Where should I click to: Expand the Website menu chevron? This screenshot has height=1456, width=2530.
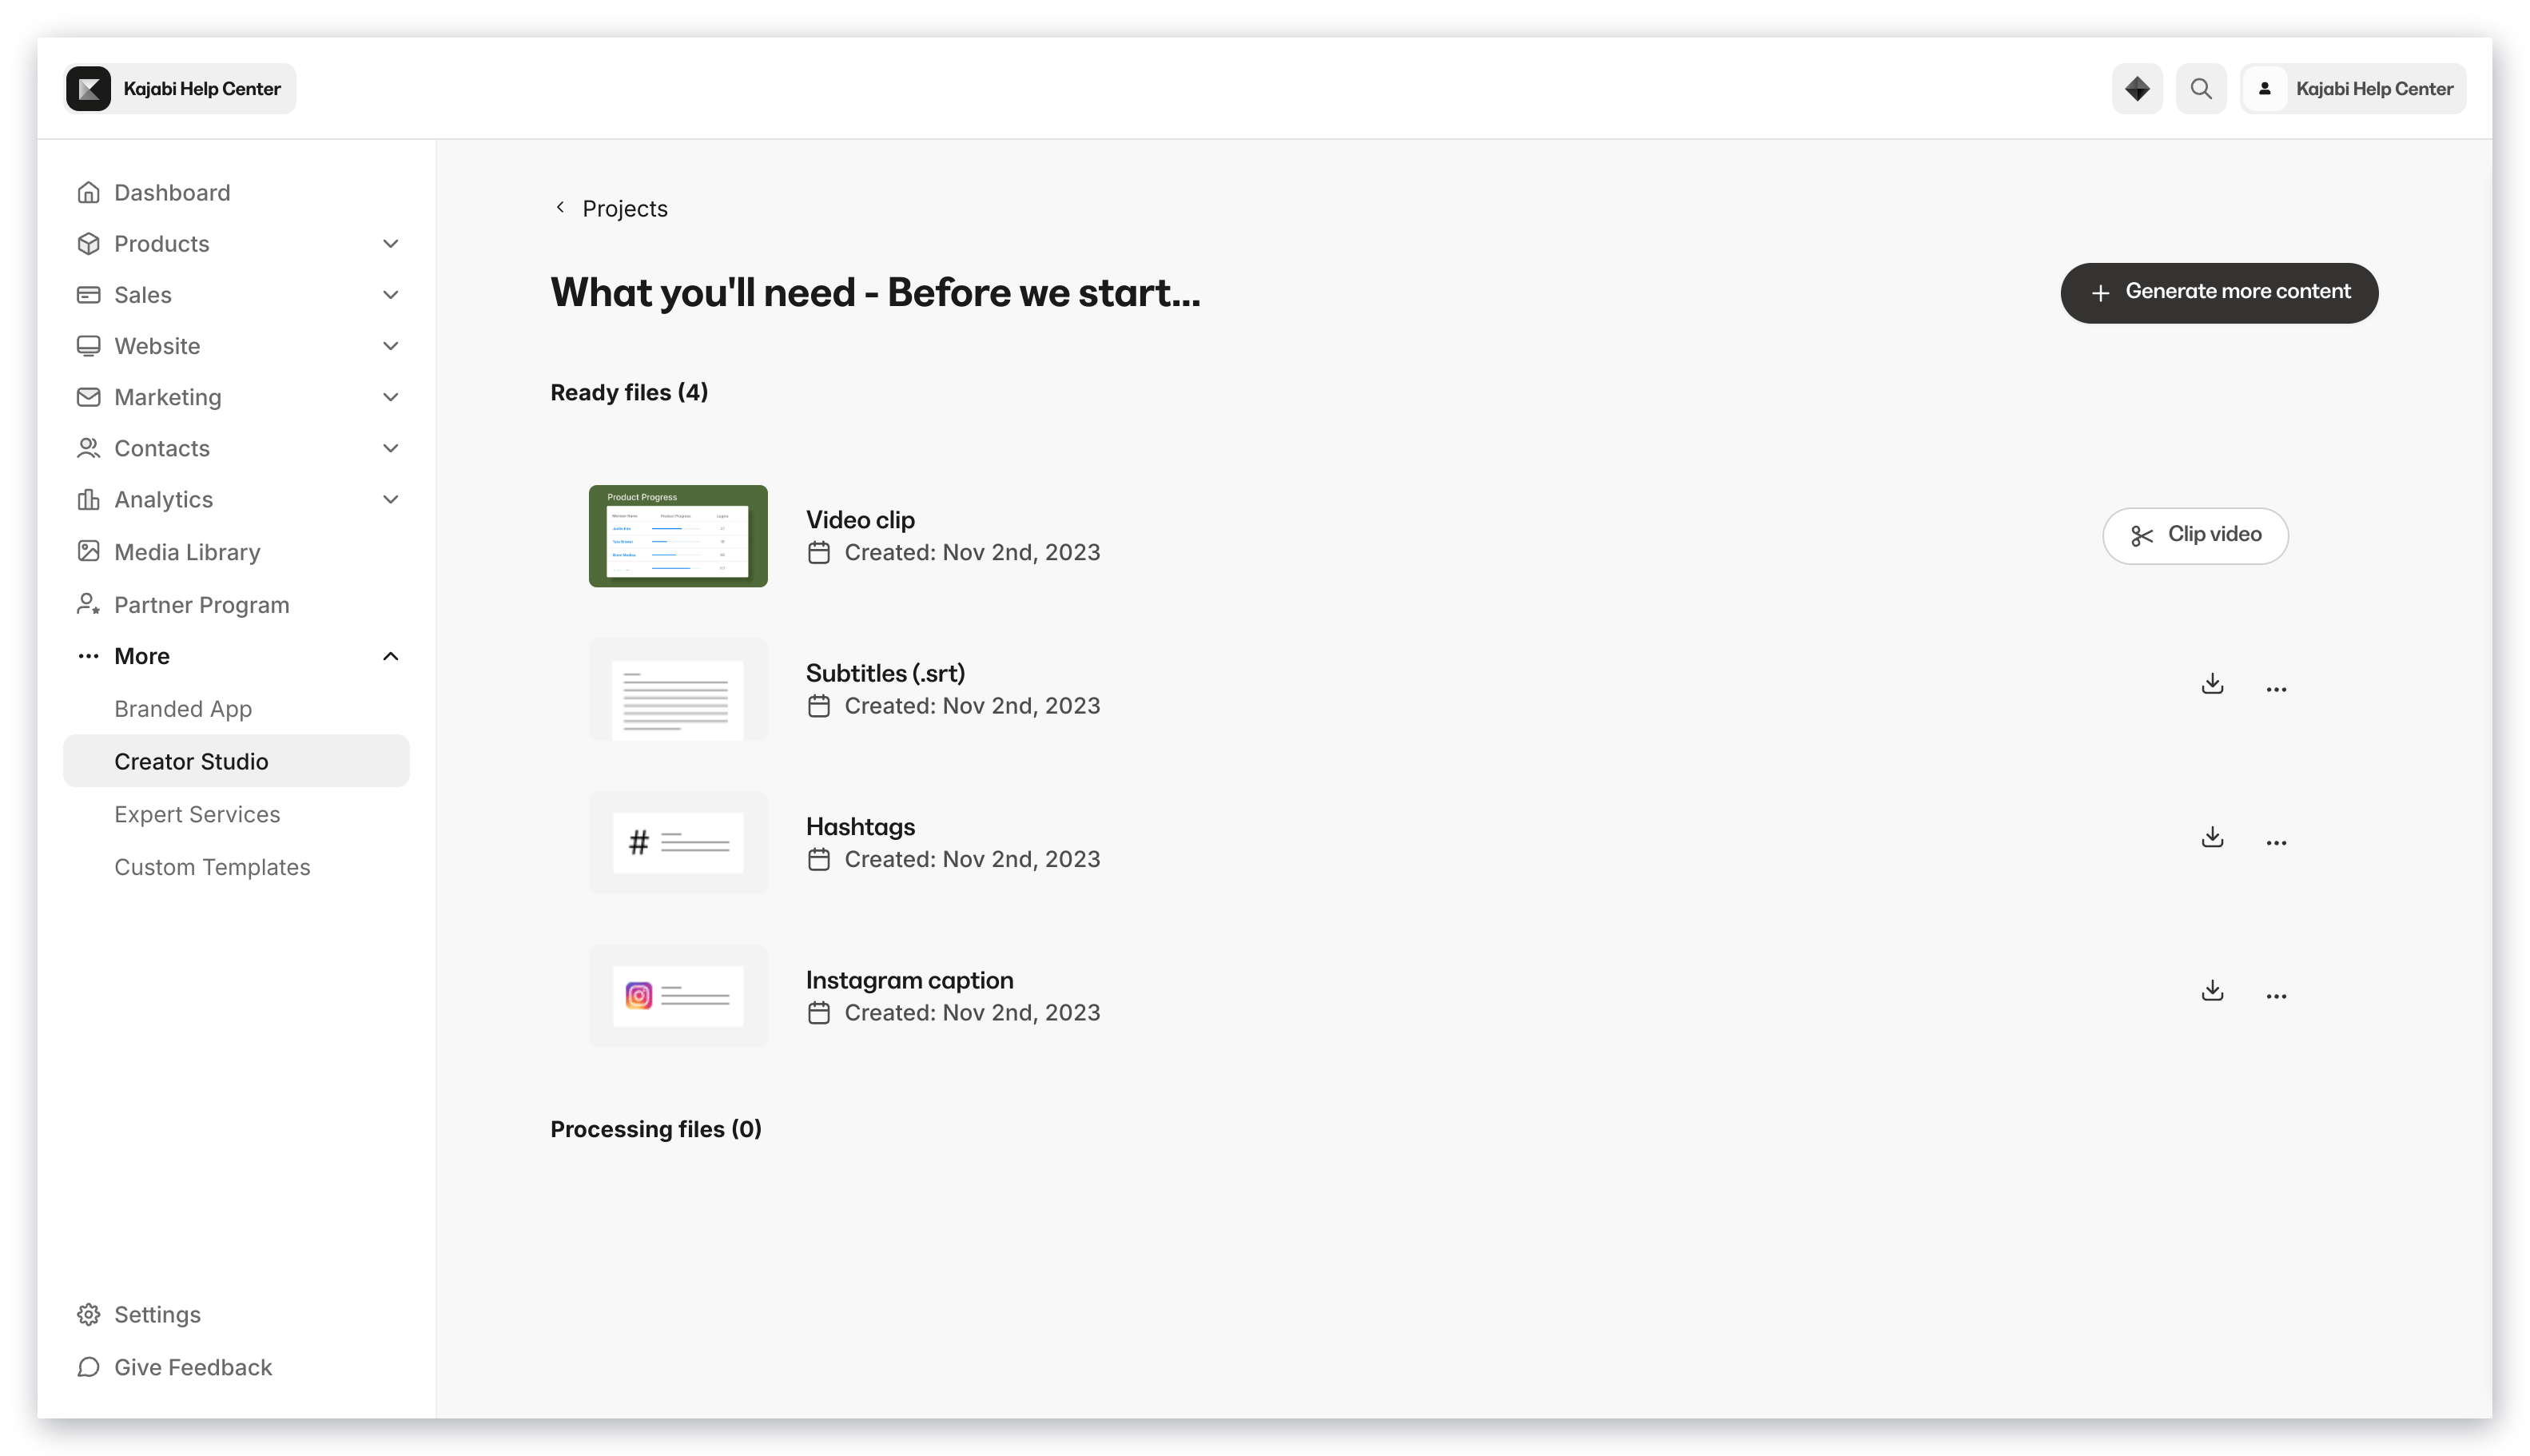tap(391, 345)
